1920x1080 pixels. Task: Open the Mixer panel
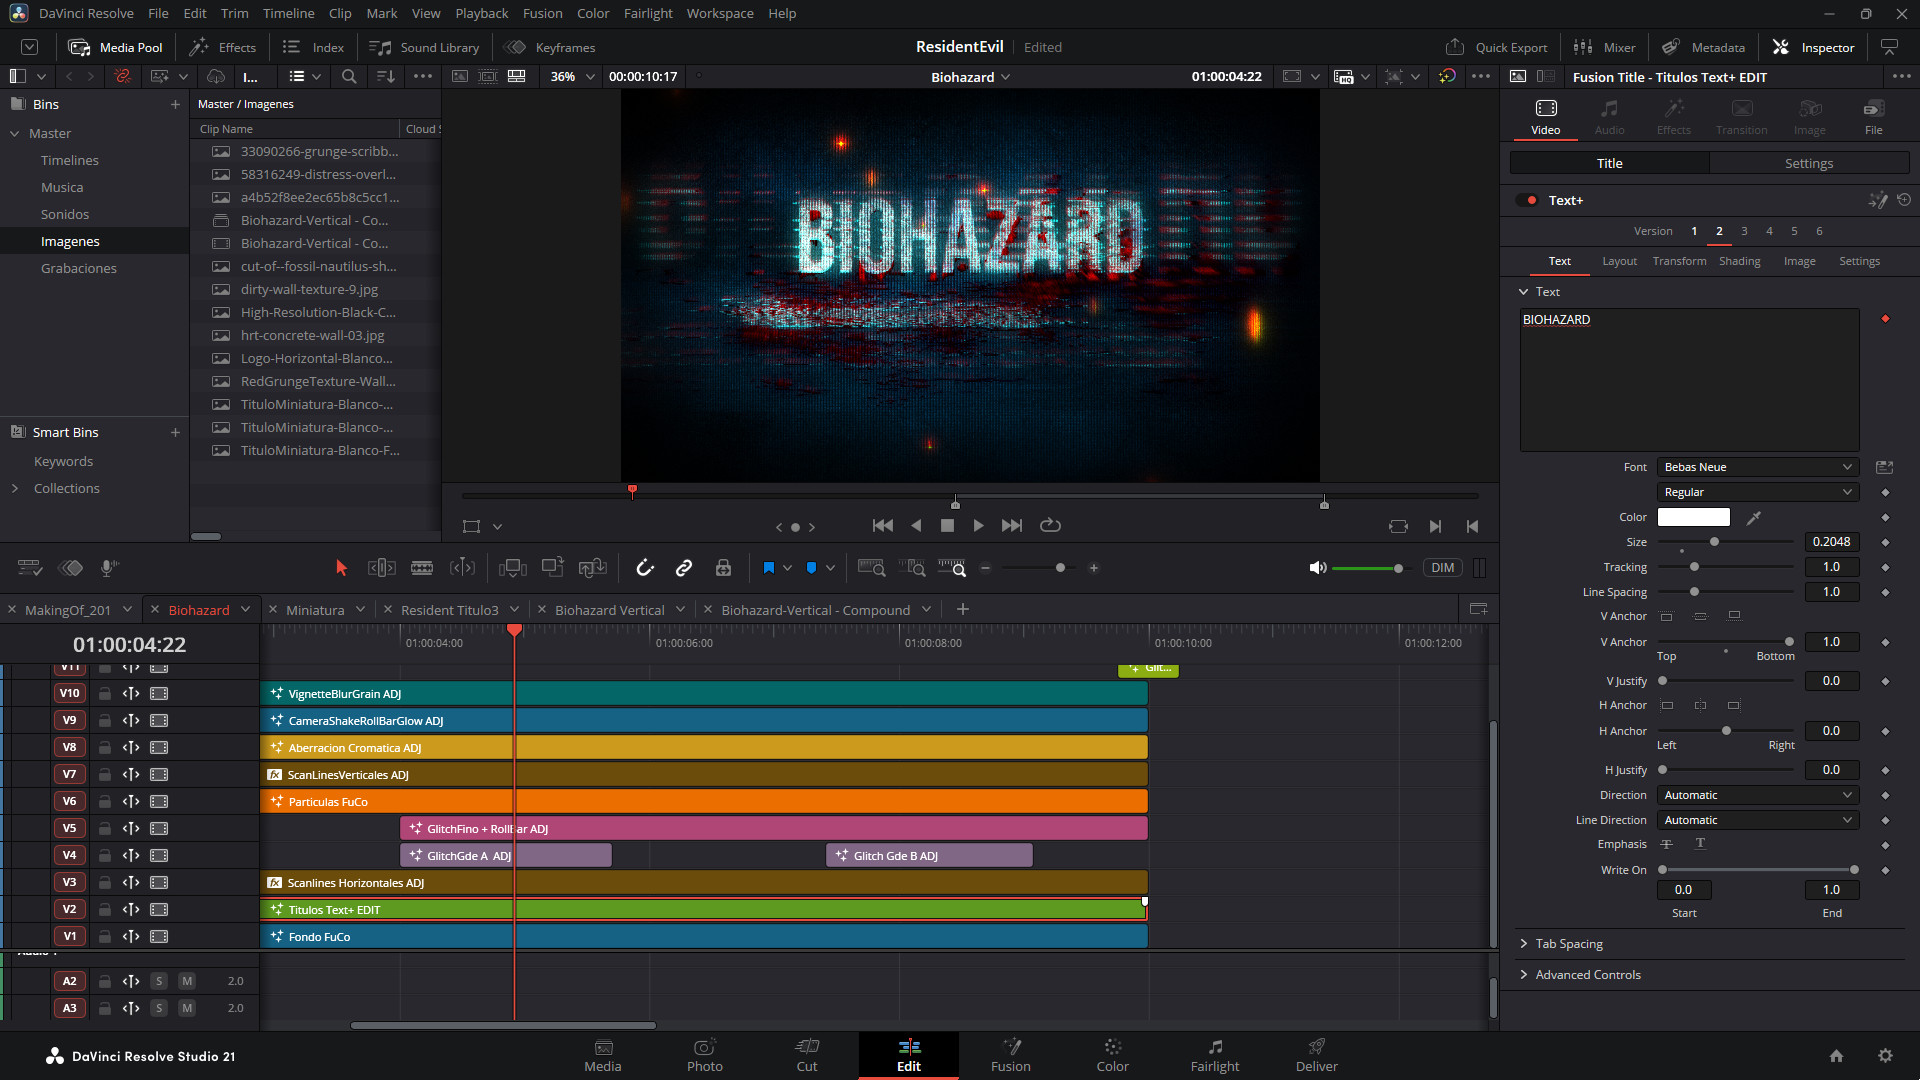click(x=1604, y=47)
